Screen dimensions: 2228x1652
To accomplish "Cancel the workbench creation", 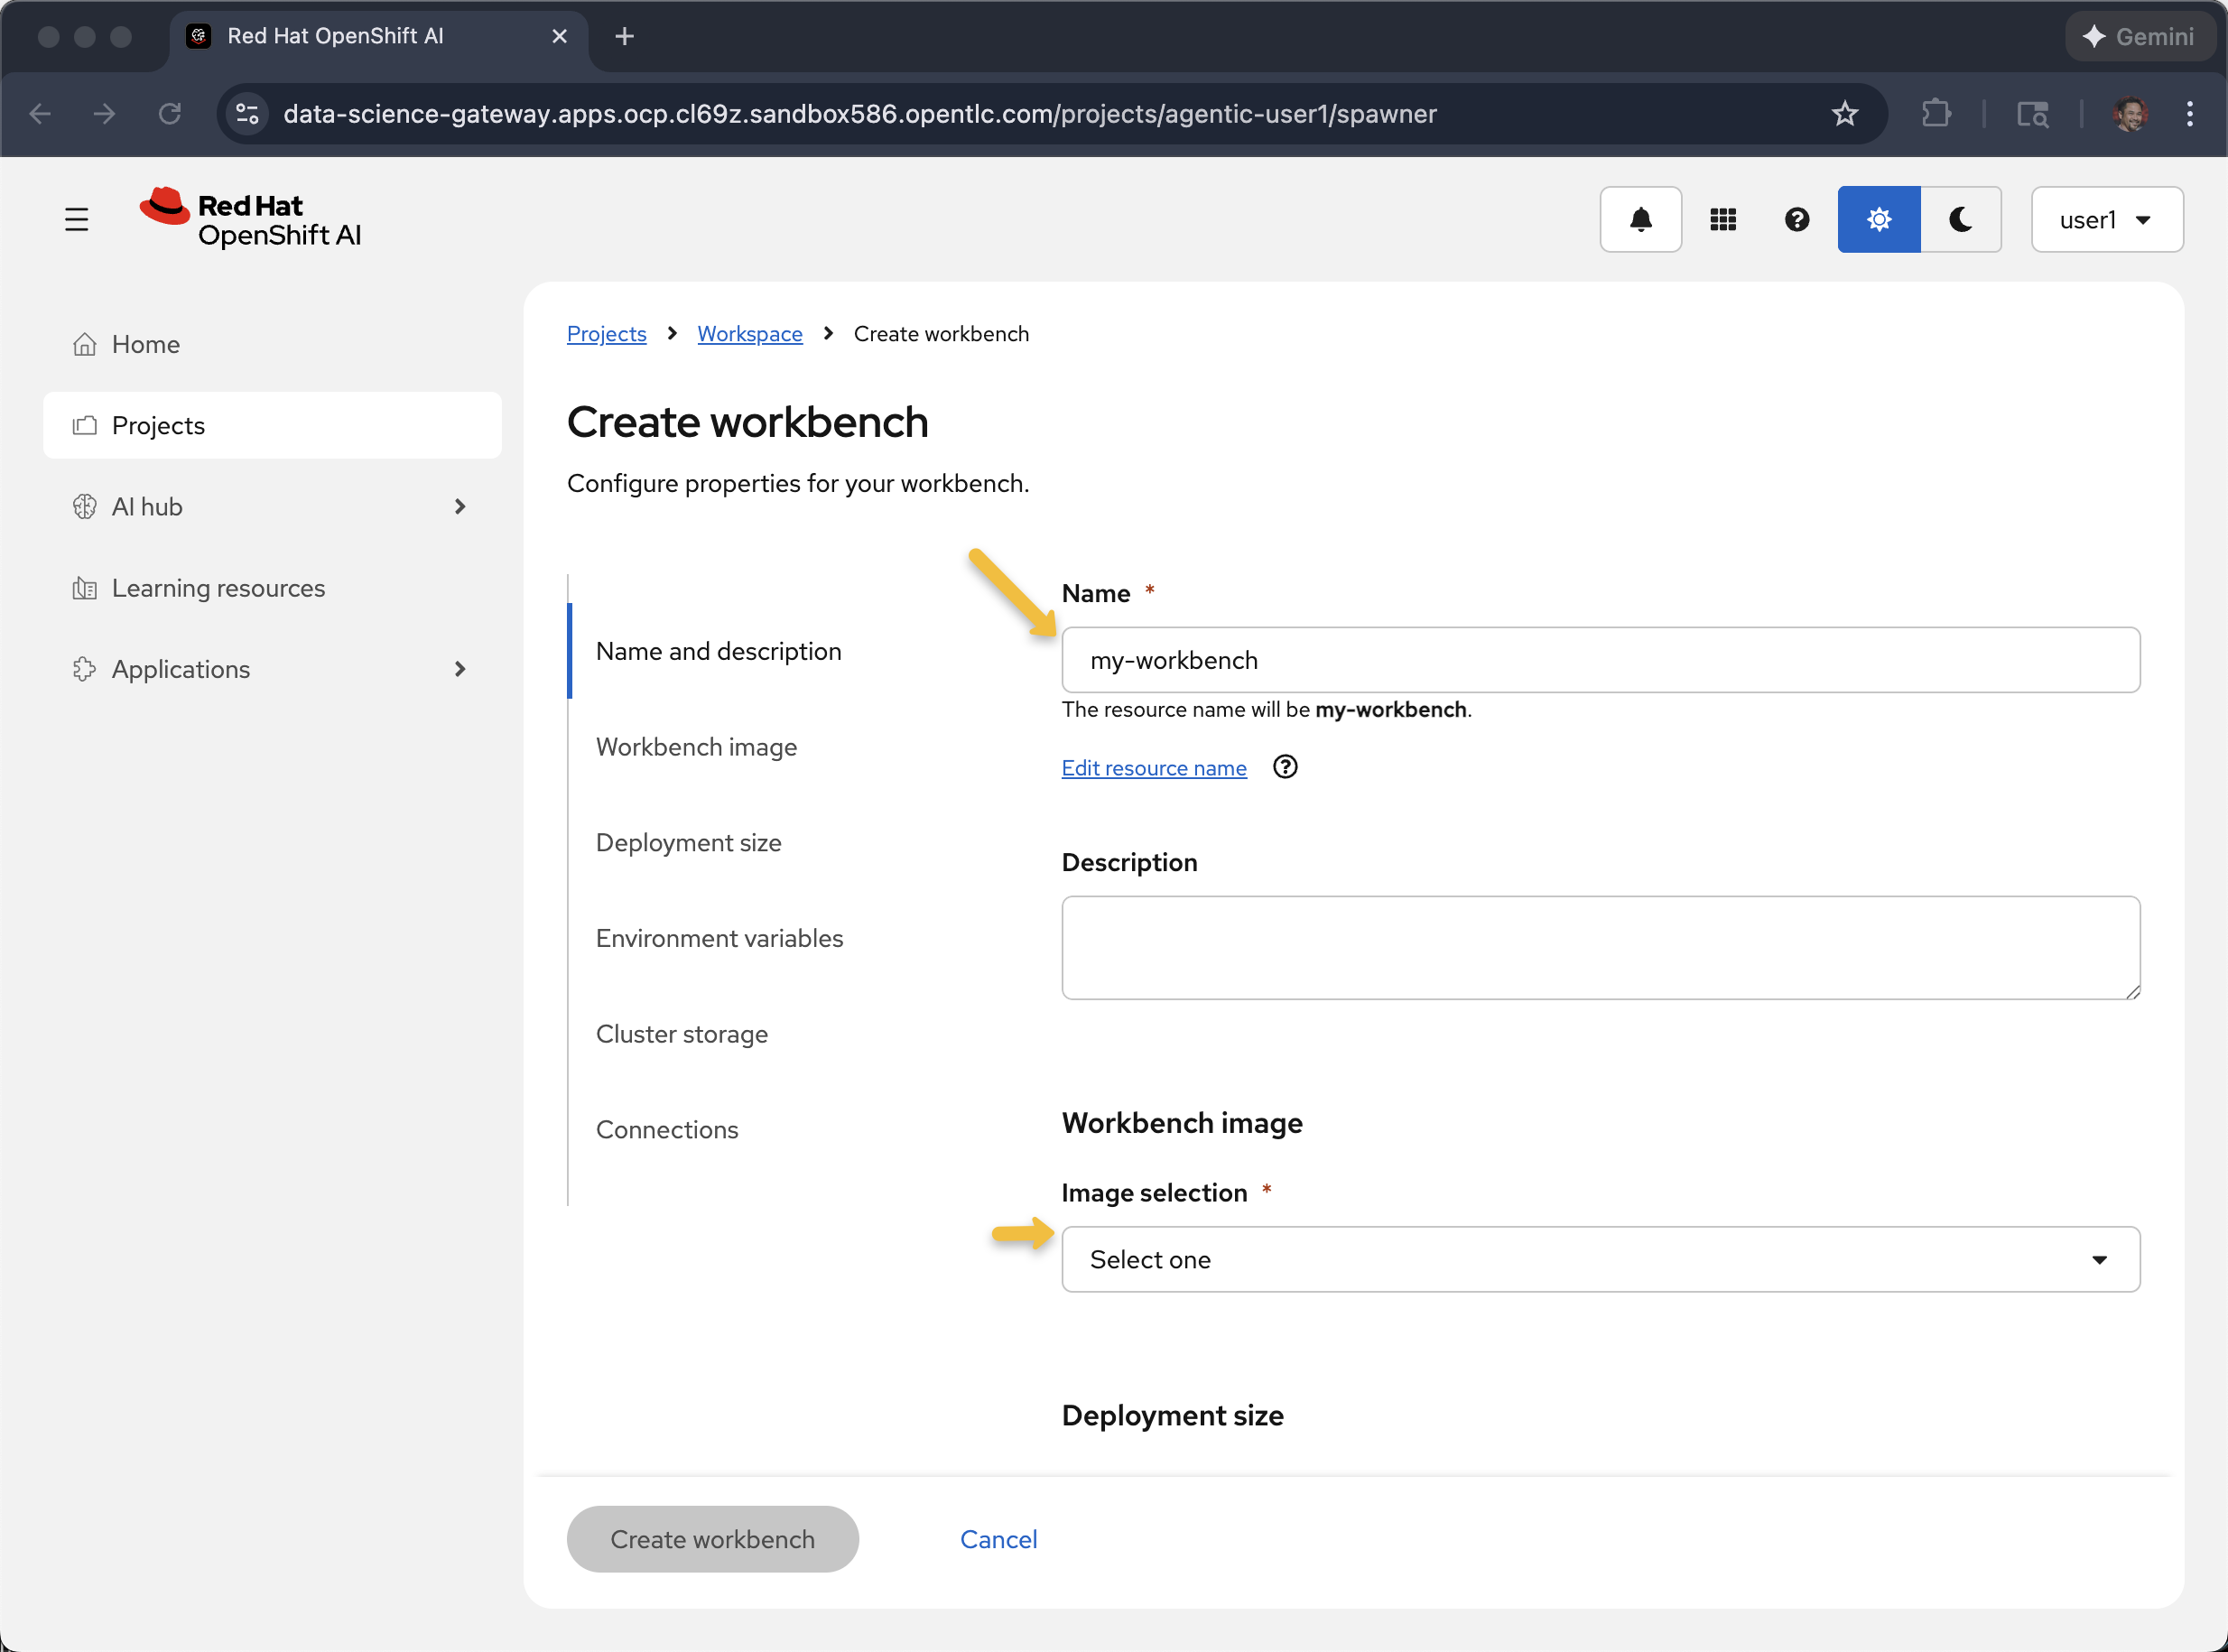I will (x=998, y=1539).
